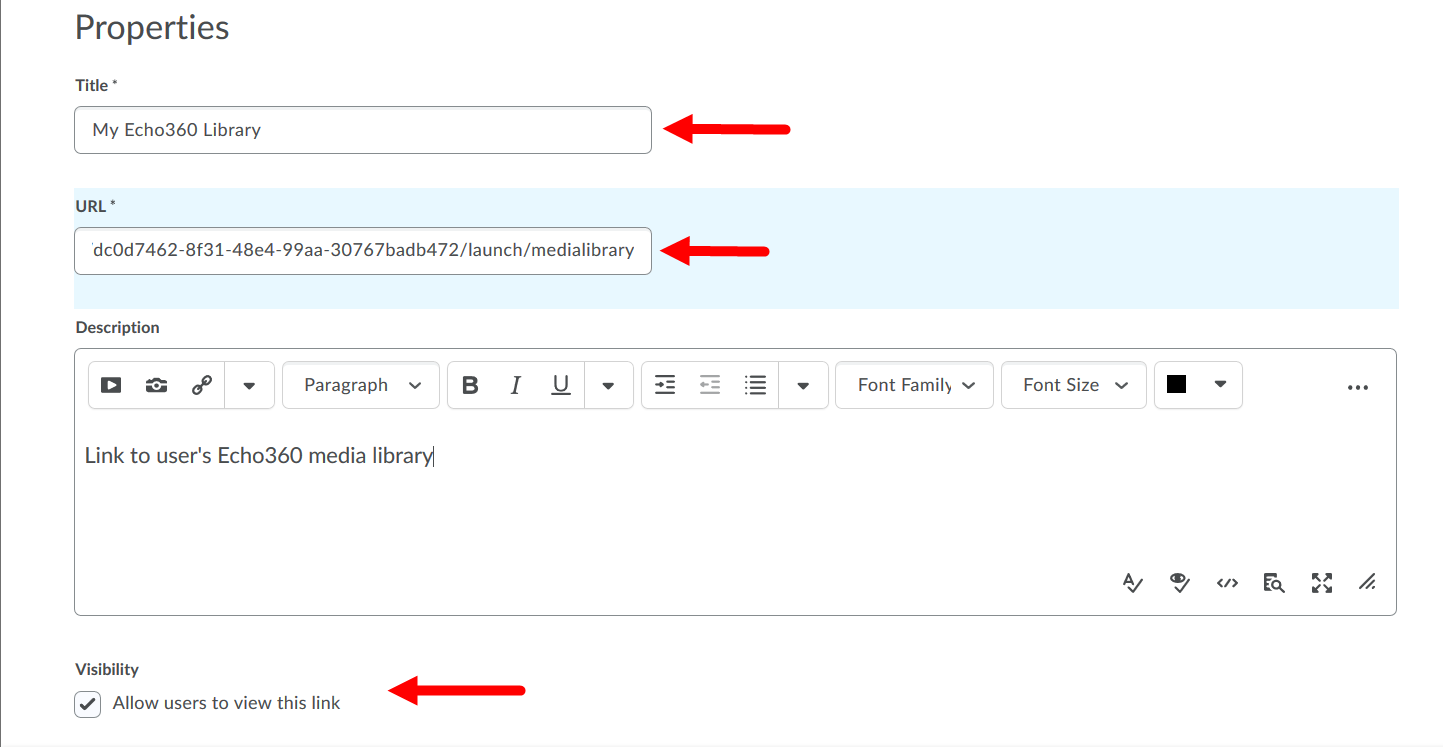Click the black text color swatch

pyautogui.click(x=1176, y=384)
